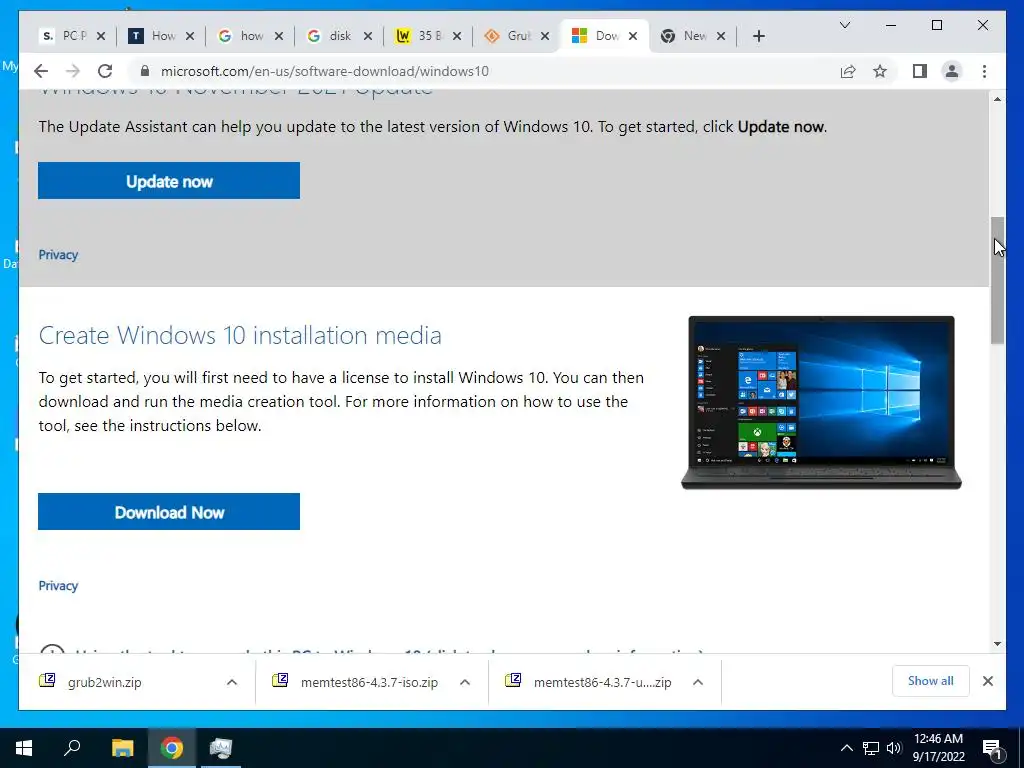This screenshot has width=1024, height=768.
Task: Click the page scrollbar thumb
Action: pos(997,280)
